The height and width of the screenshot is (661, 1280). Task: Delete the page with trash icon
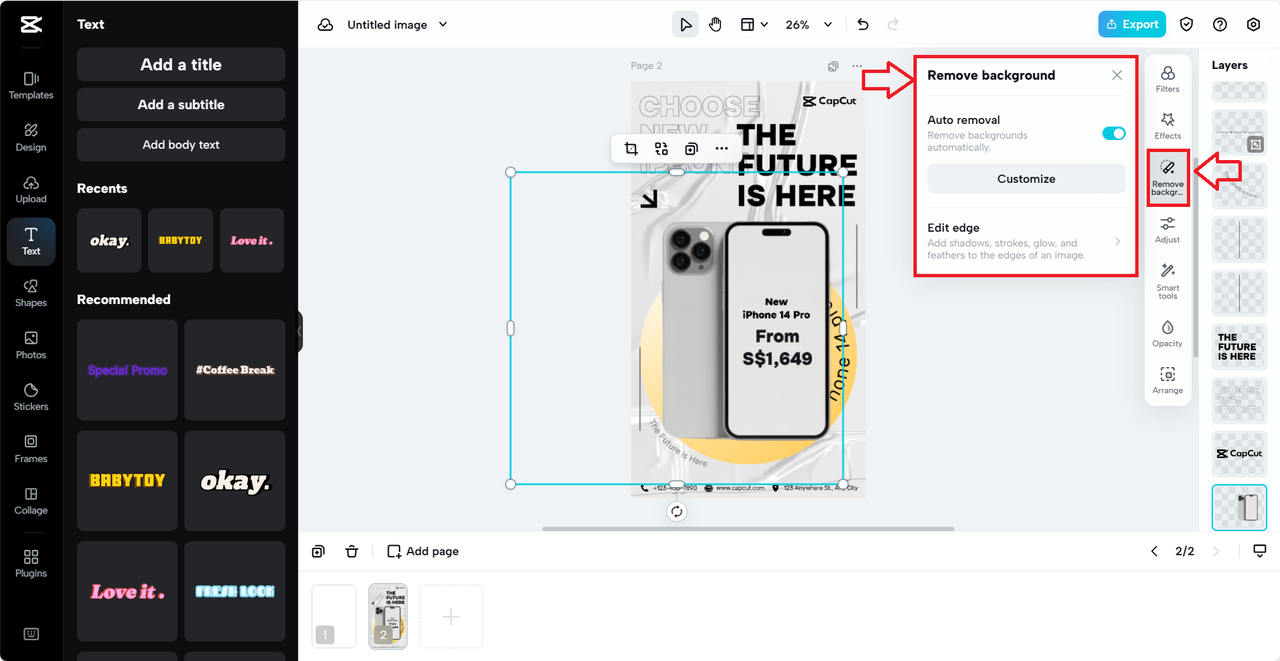pos(352,551)
